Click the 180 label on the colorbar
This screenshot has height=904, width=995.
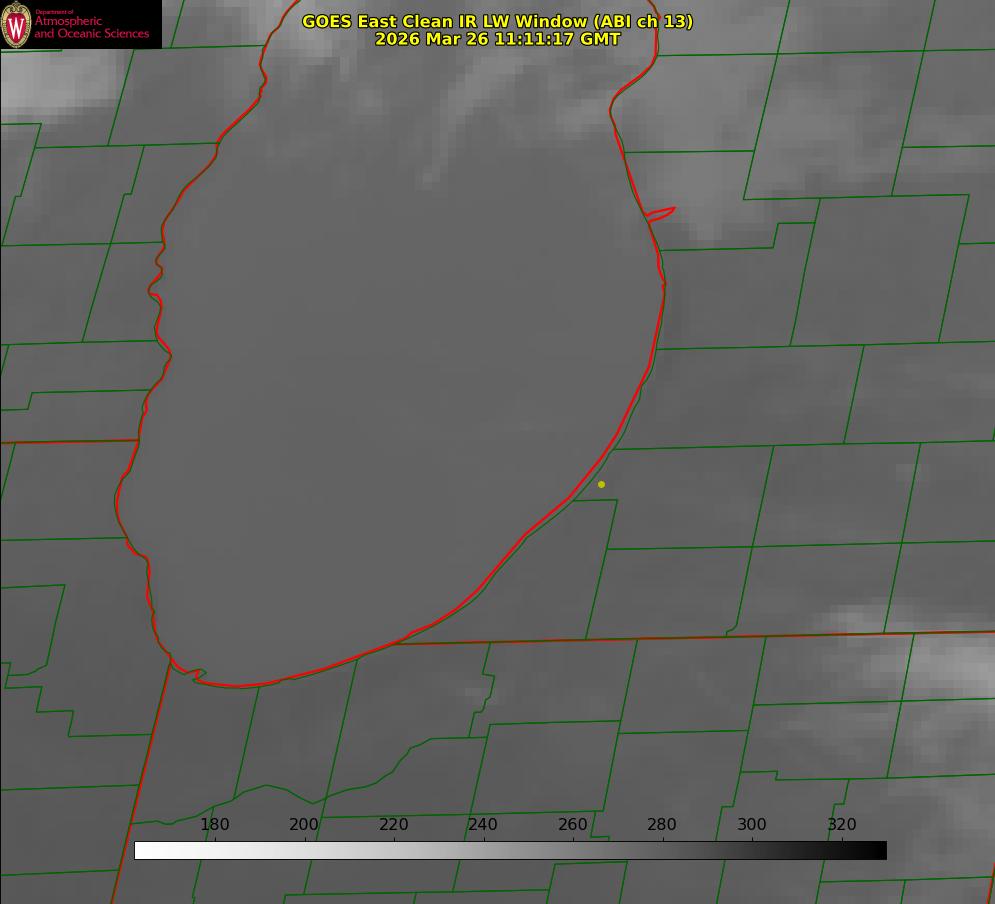pyautogui.click(x=215, y=825)
